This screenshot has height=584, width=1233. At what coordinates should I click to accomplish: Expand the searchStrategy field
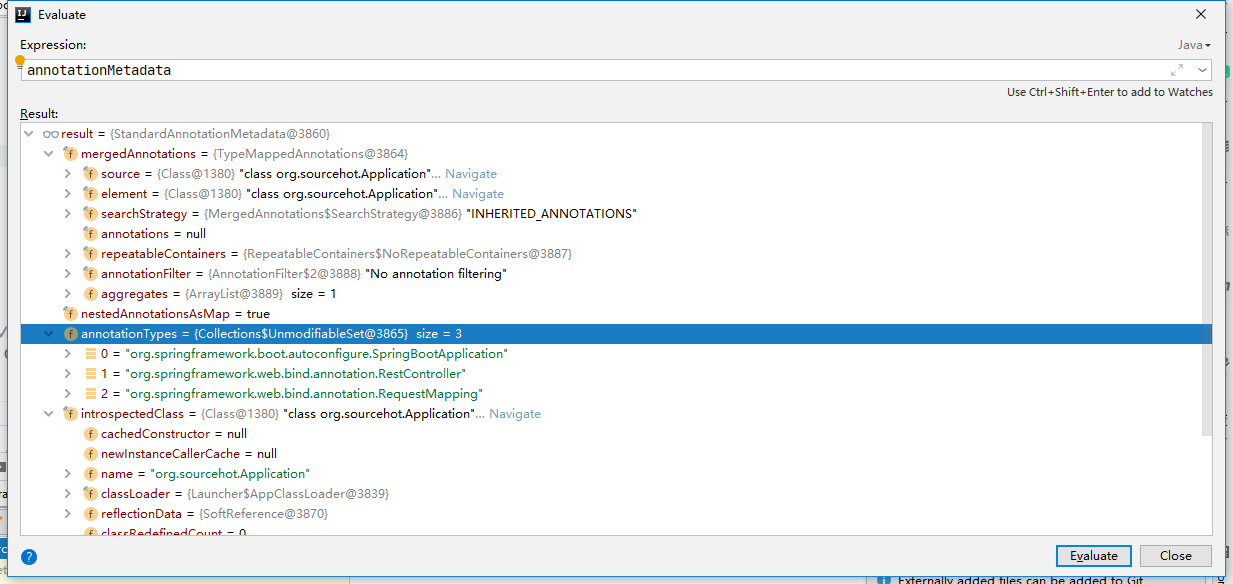pos(68,214)
